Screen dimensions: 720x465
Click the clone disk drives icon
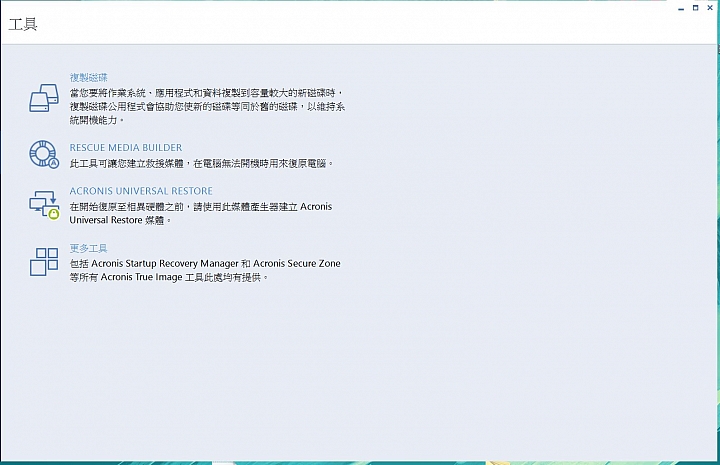pyautogui.click(x=44, y=98)
